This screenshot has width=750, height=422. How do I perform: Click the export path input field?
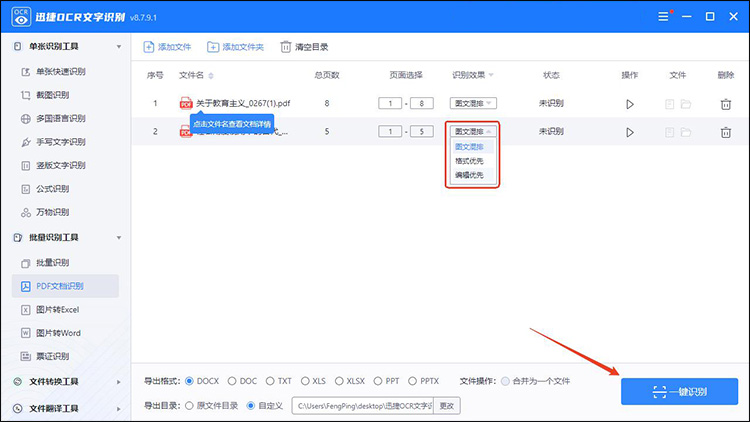click(x=363, y=406)
